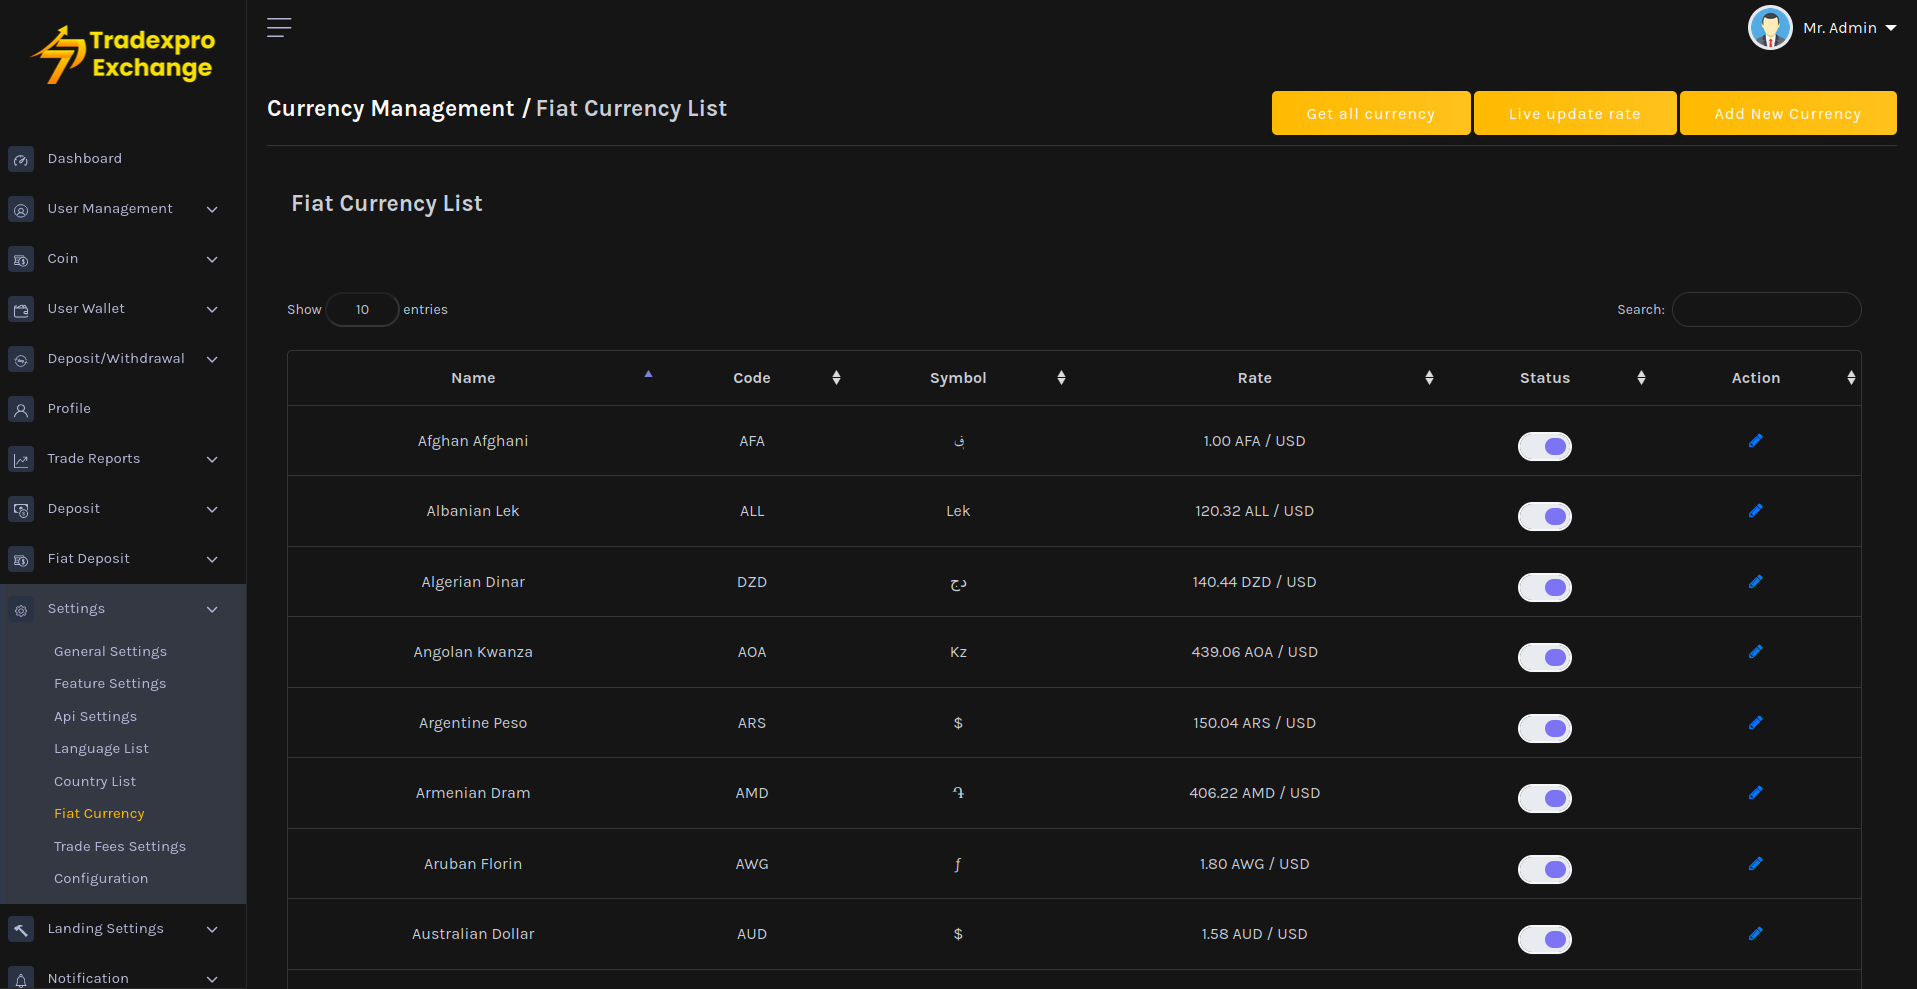Screen dimensions: 1917x989
Task: Click the Get all currency button
Action: point(1370,113)
